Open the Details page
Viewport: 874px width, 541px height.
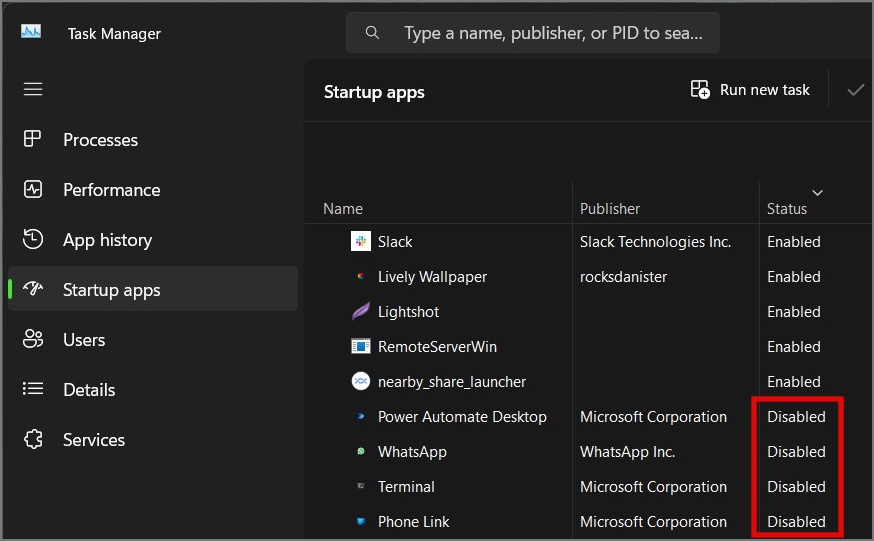click(153, 389)
